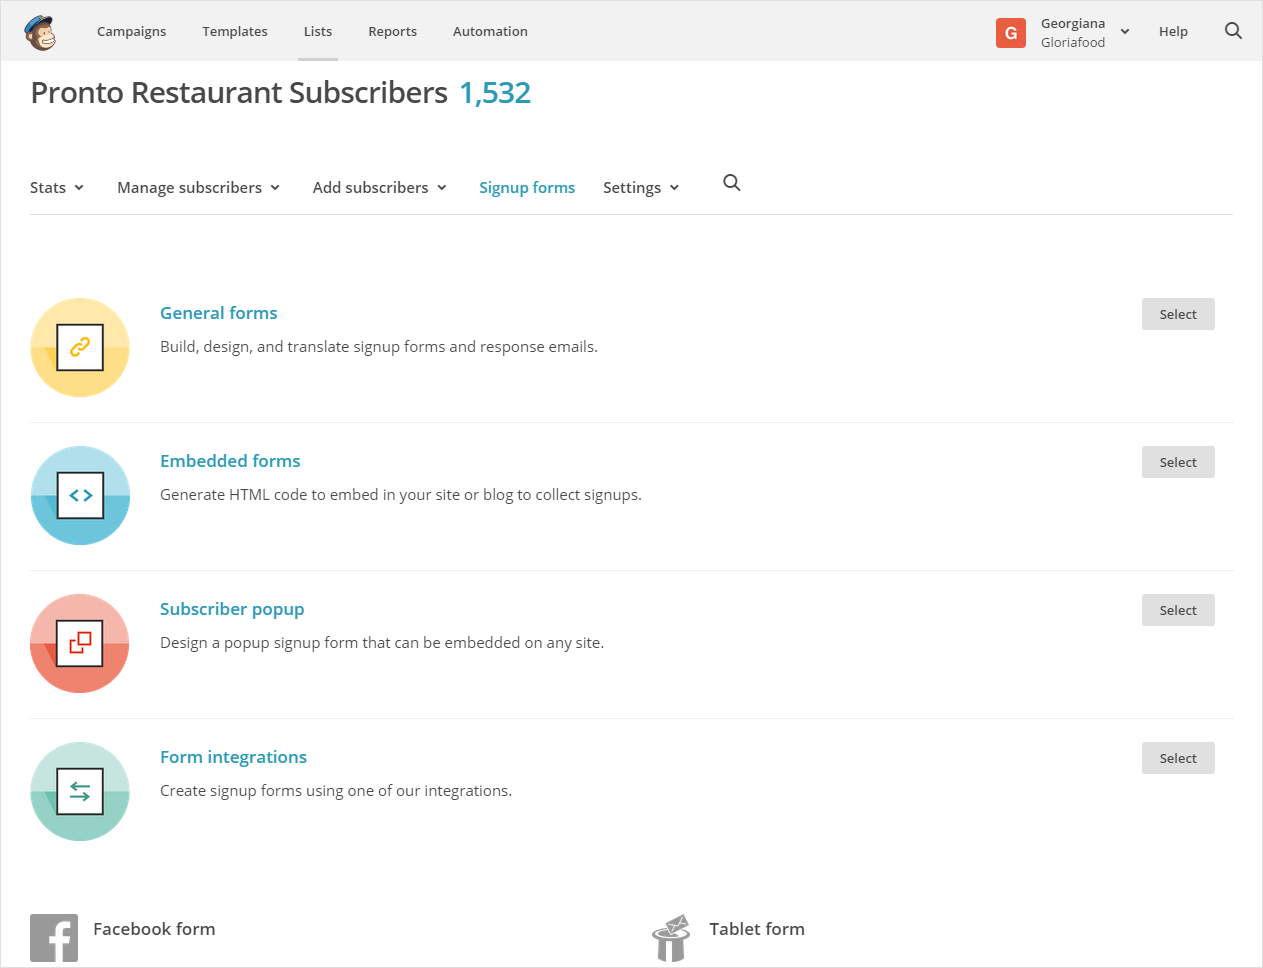The height and width of the screenshot is (968, 1263).
Task: Click the 'Generate HTML code to embed' description
Action: 401,495
